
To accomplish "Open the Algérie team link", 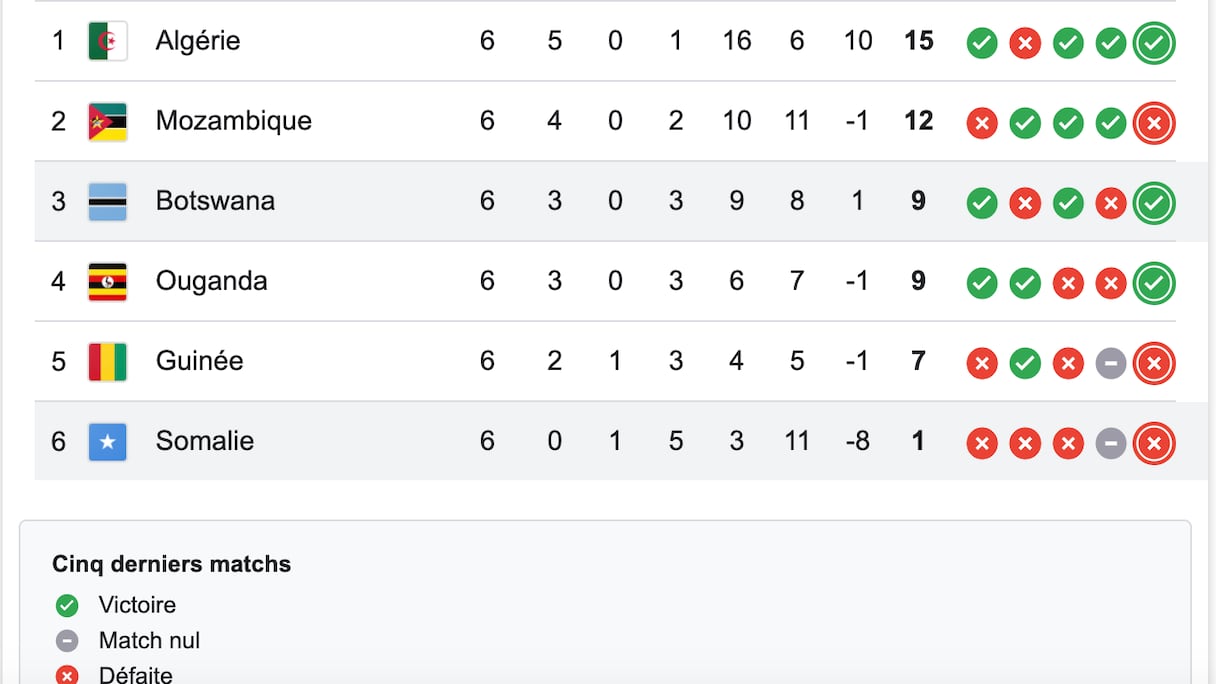I will point(198,41).
